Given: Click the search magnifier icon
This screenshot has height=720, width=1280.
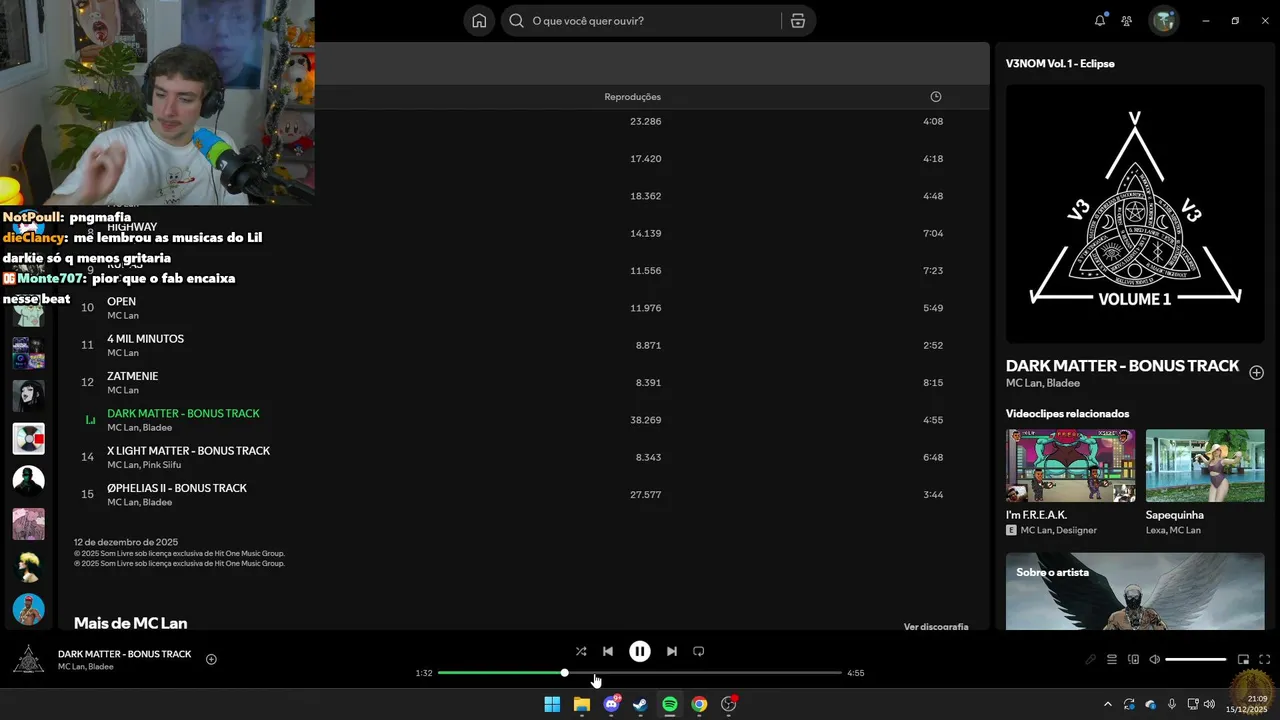Looking at the screenshot, I should (x=516, y=21).
